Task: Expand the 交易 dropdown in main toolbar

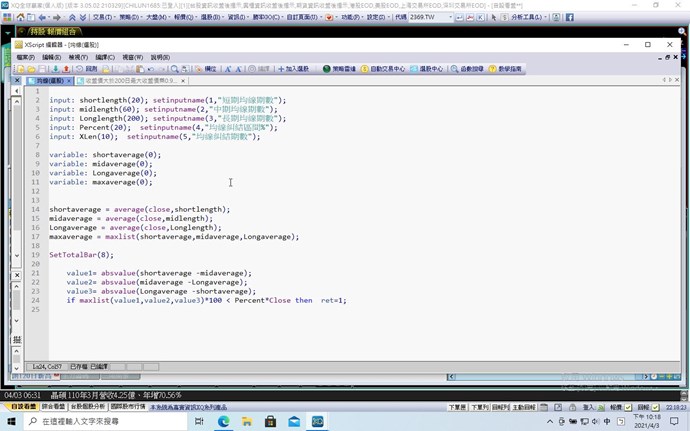Action: tap(103, 17)
